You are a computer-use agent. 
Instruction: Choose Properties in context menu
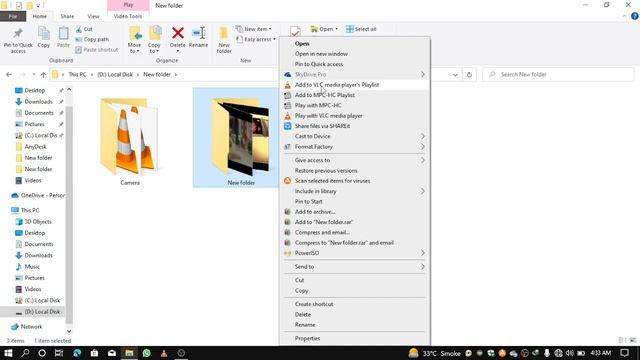pyautogui.click(x=355, y=338)
